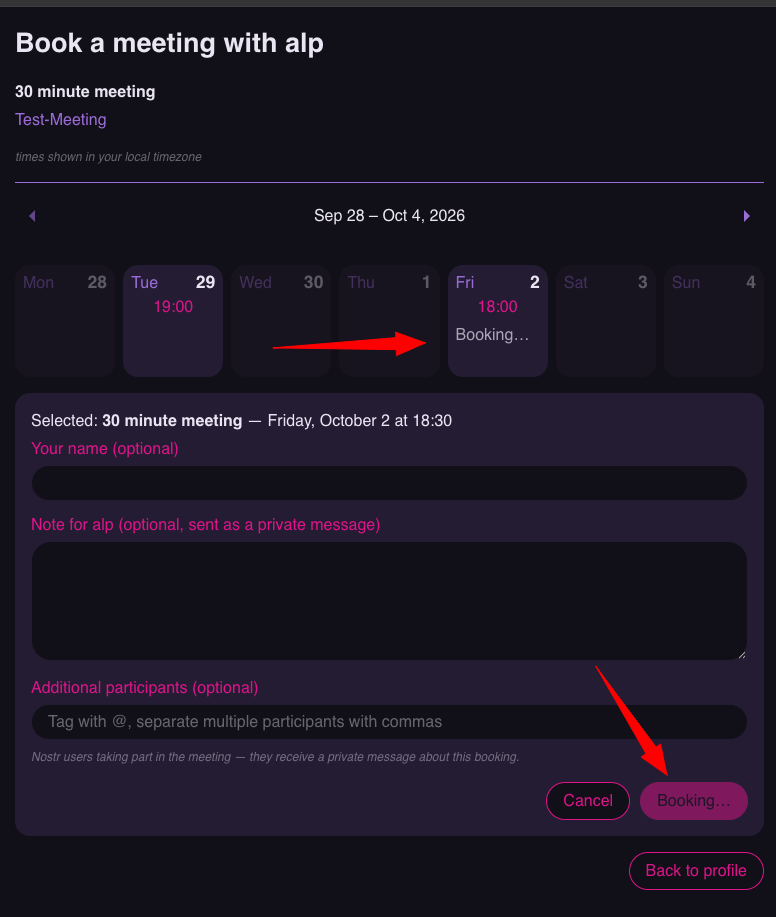Choose the 18:00 slot on Friday
The height and width of the screenshot is (917, 776).
498,306
